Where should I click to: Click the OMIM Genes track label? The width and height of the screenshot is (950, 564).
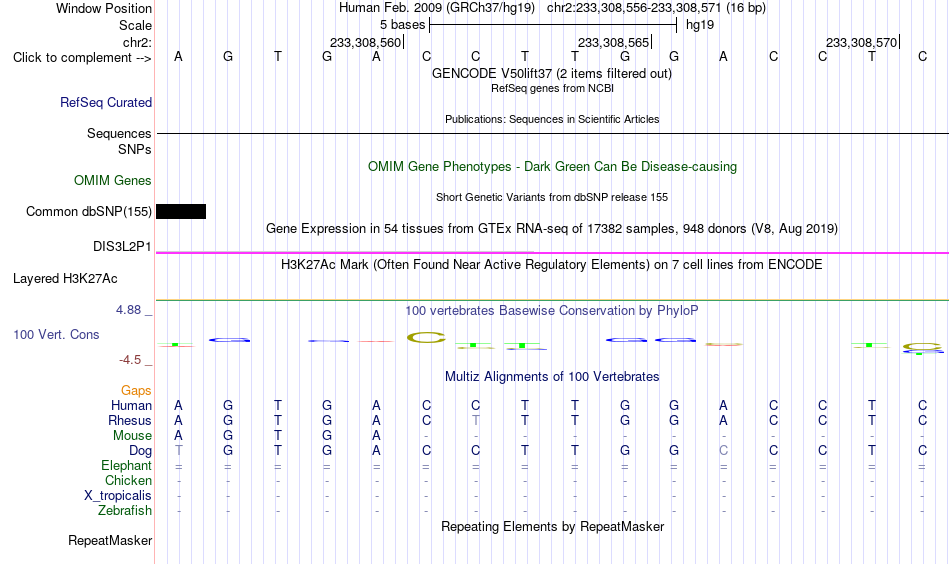[113, 181]
